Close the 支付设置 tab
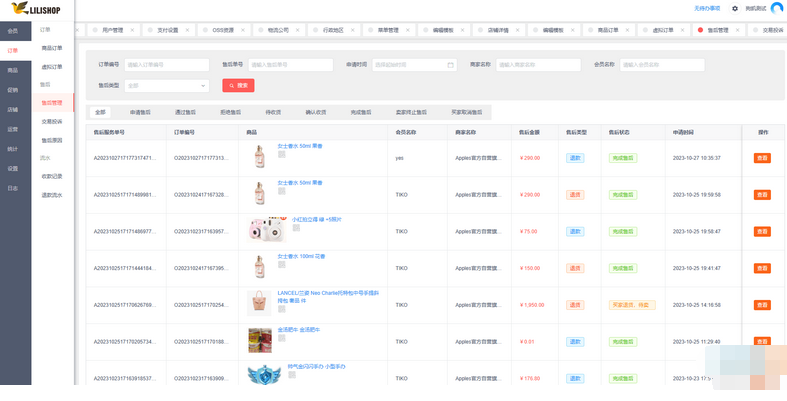This screenshot has height=401, width=787. tap(187, 30)
